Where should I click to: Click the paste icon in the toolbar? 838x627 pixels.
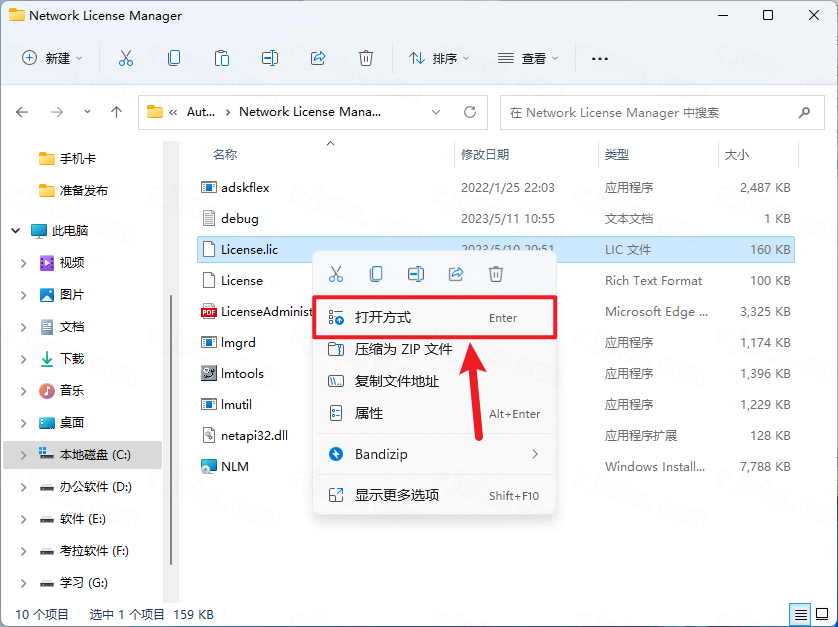click(x=222, y=58)
